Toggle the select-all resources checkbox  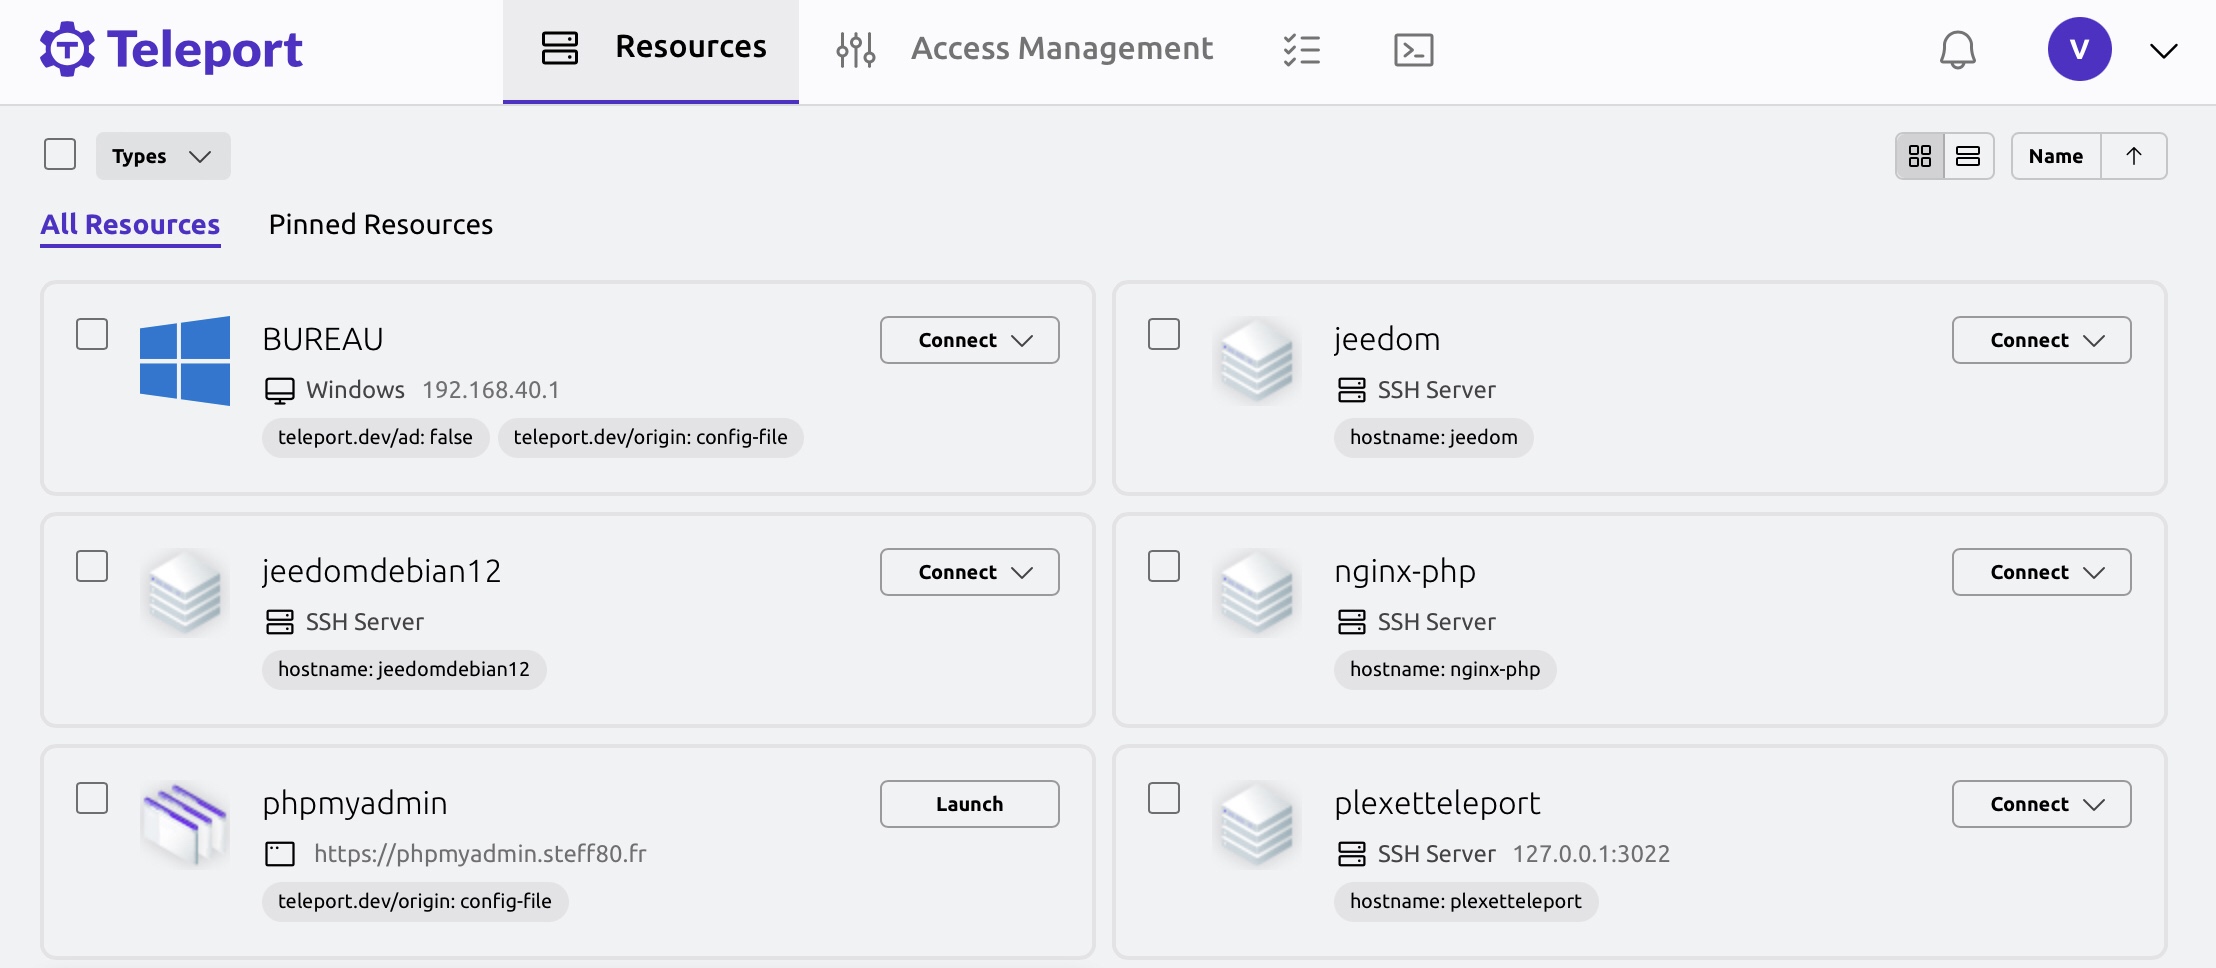point(60,154)
